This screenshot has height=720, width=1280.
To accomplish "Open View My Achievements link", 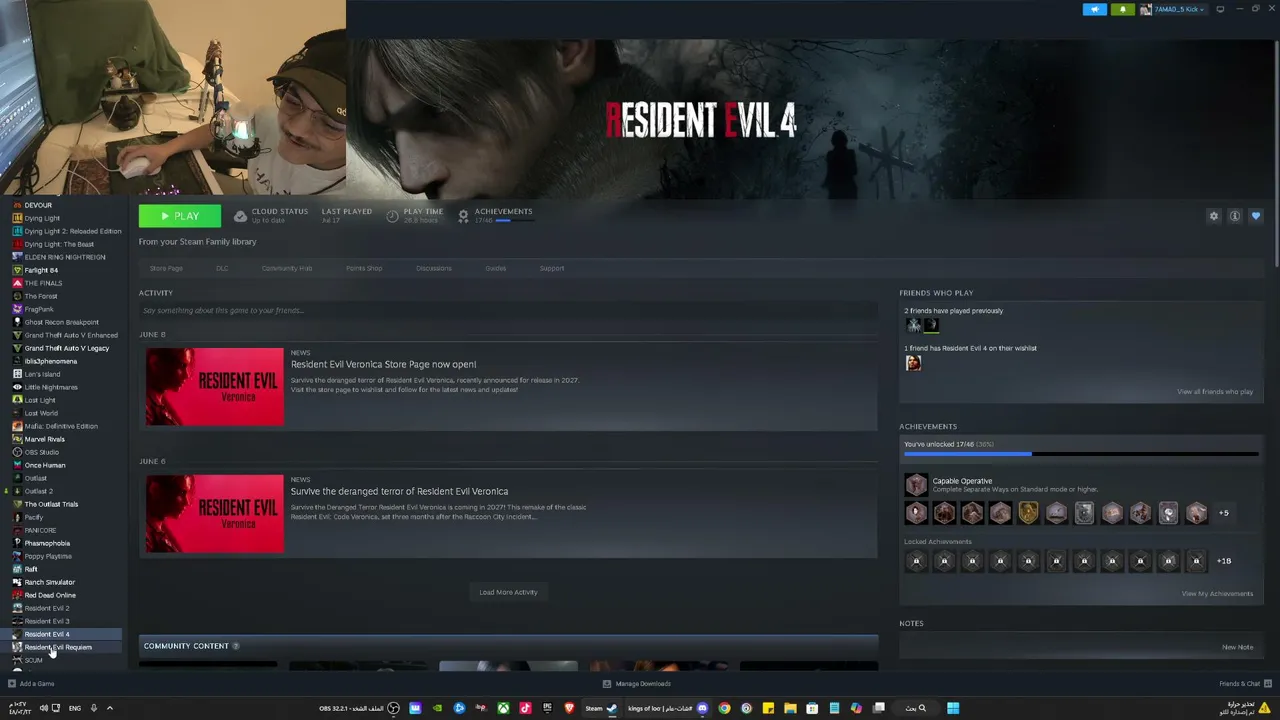I will [x=1217, y=594].
